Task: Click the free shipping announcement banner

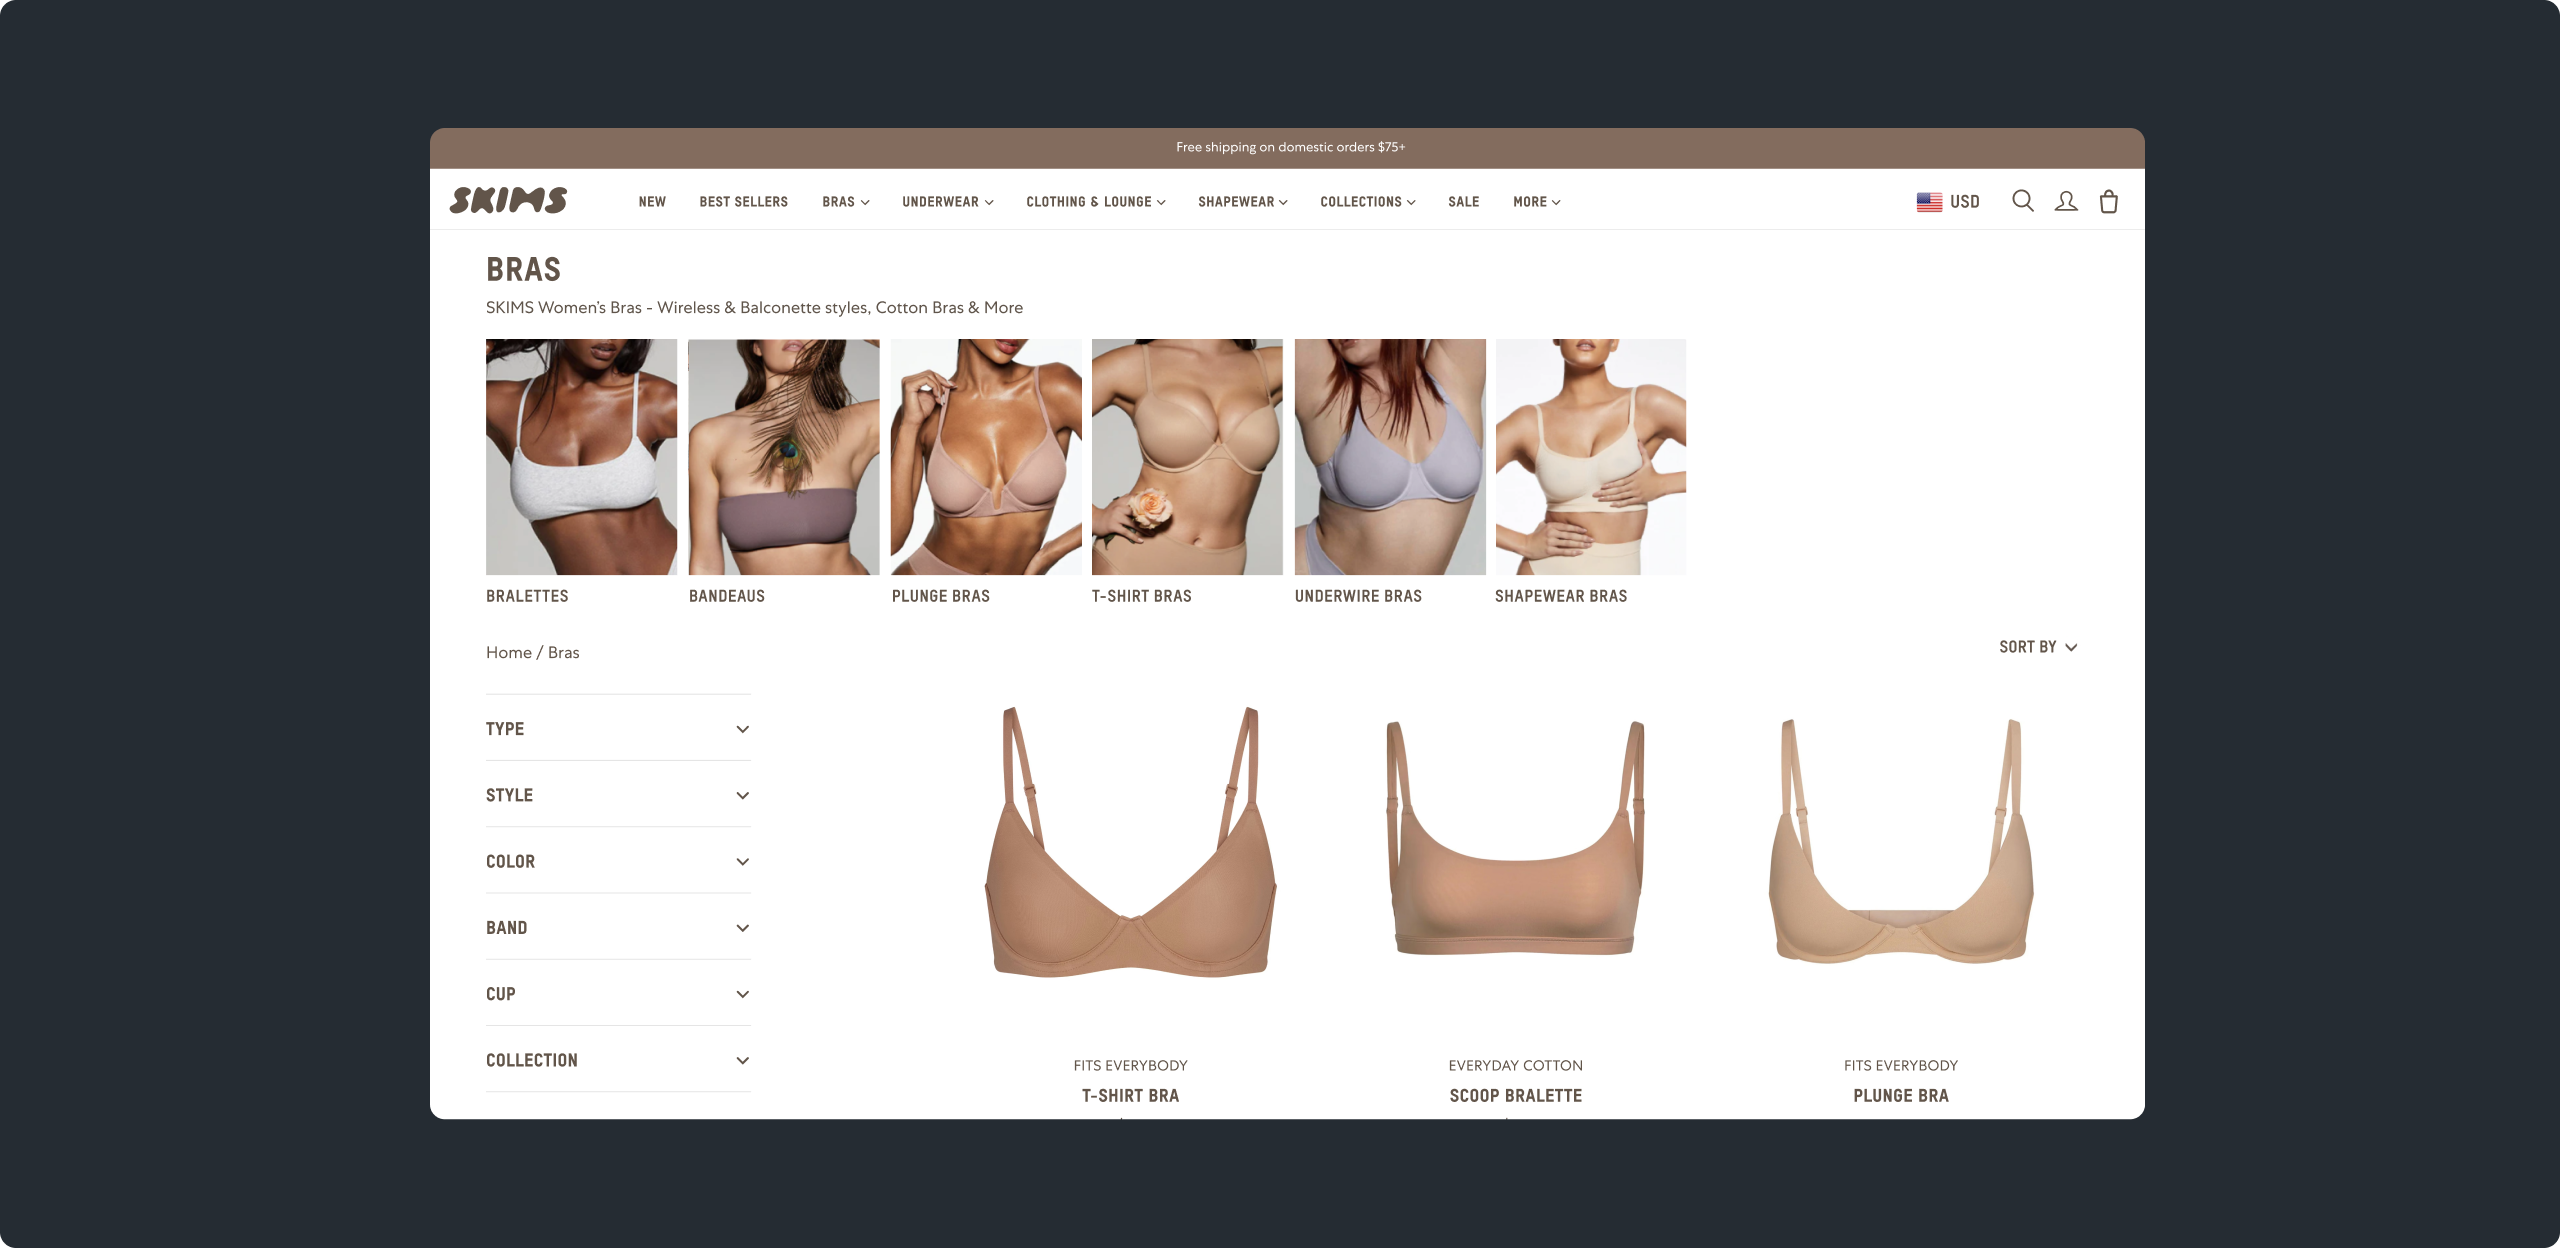Action: pyautogui.click(x=1288, y=148)
